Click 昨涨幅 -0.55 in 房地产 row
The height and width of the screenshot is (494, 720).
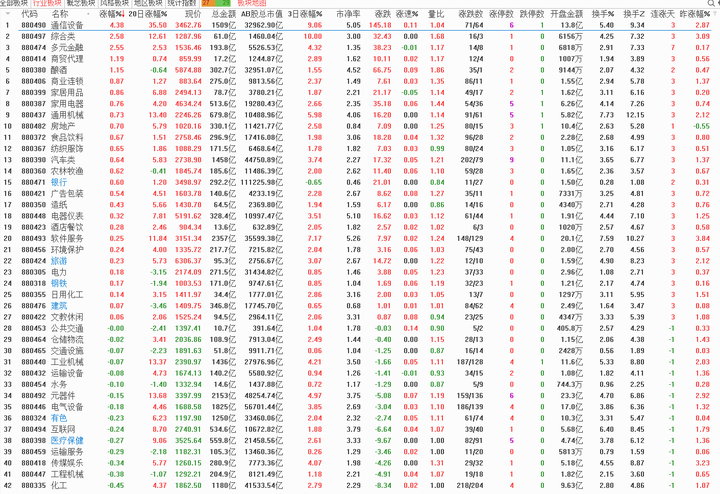point(702,126)
